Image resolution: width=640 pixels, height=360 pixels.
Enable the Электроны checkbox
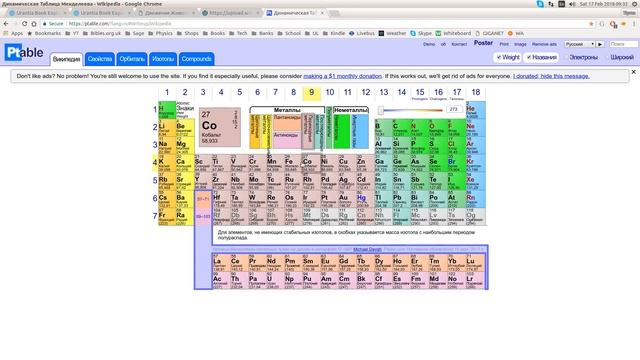coord(566,58)
